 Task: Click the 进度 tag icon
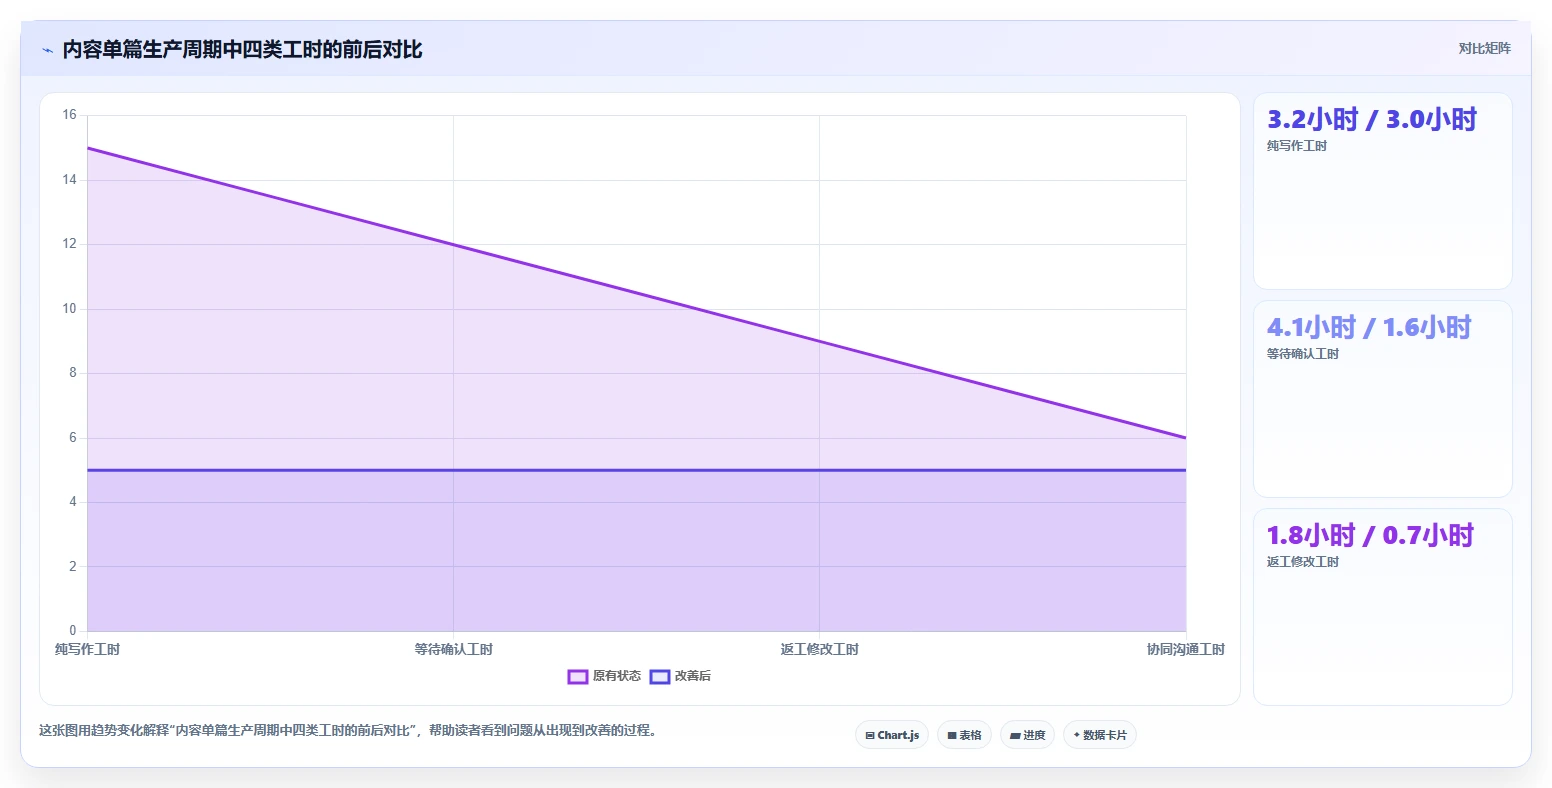click(x=1015, y=735)
